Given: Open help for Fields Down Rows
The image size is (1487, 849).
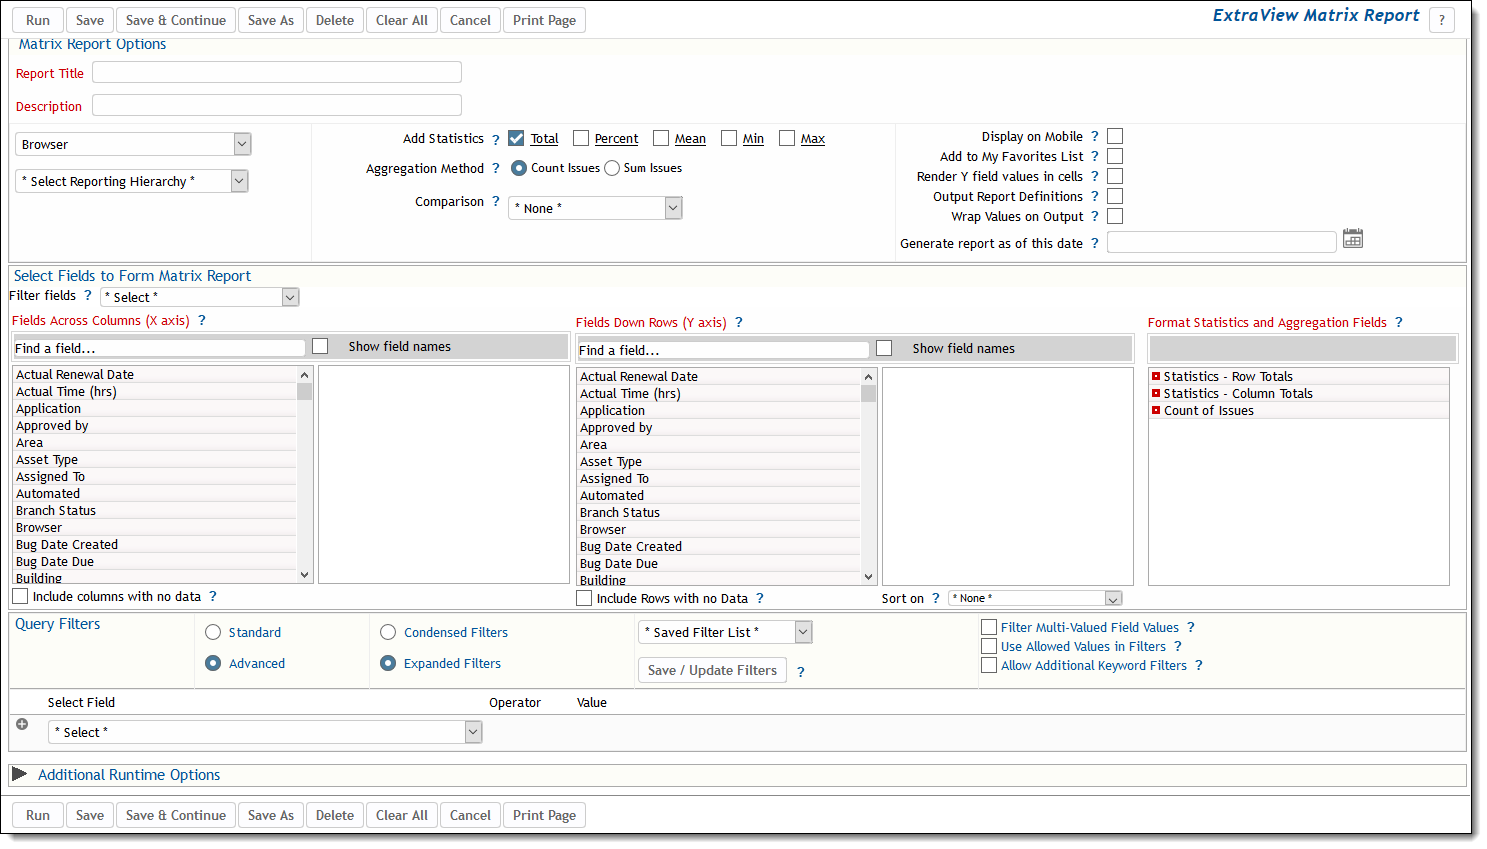Looking at the screenshot, I should click(738, 322).
